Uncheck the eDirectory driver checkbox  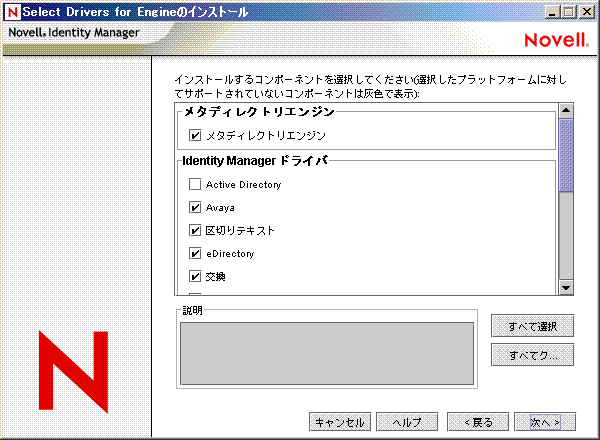tap(195, 253)
